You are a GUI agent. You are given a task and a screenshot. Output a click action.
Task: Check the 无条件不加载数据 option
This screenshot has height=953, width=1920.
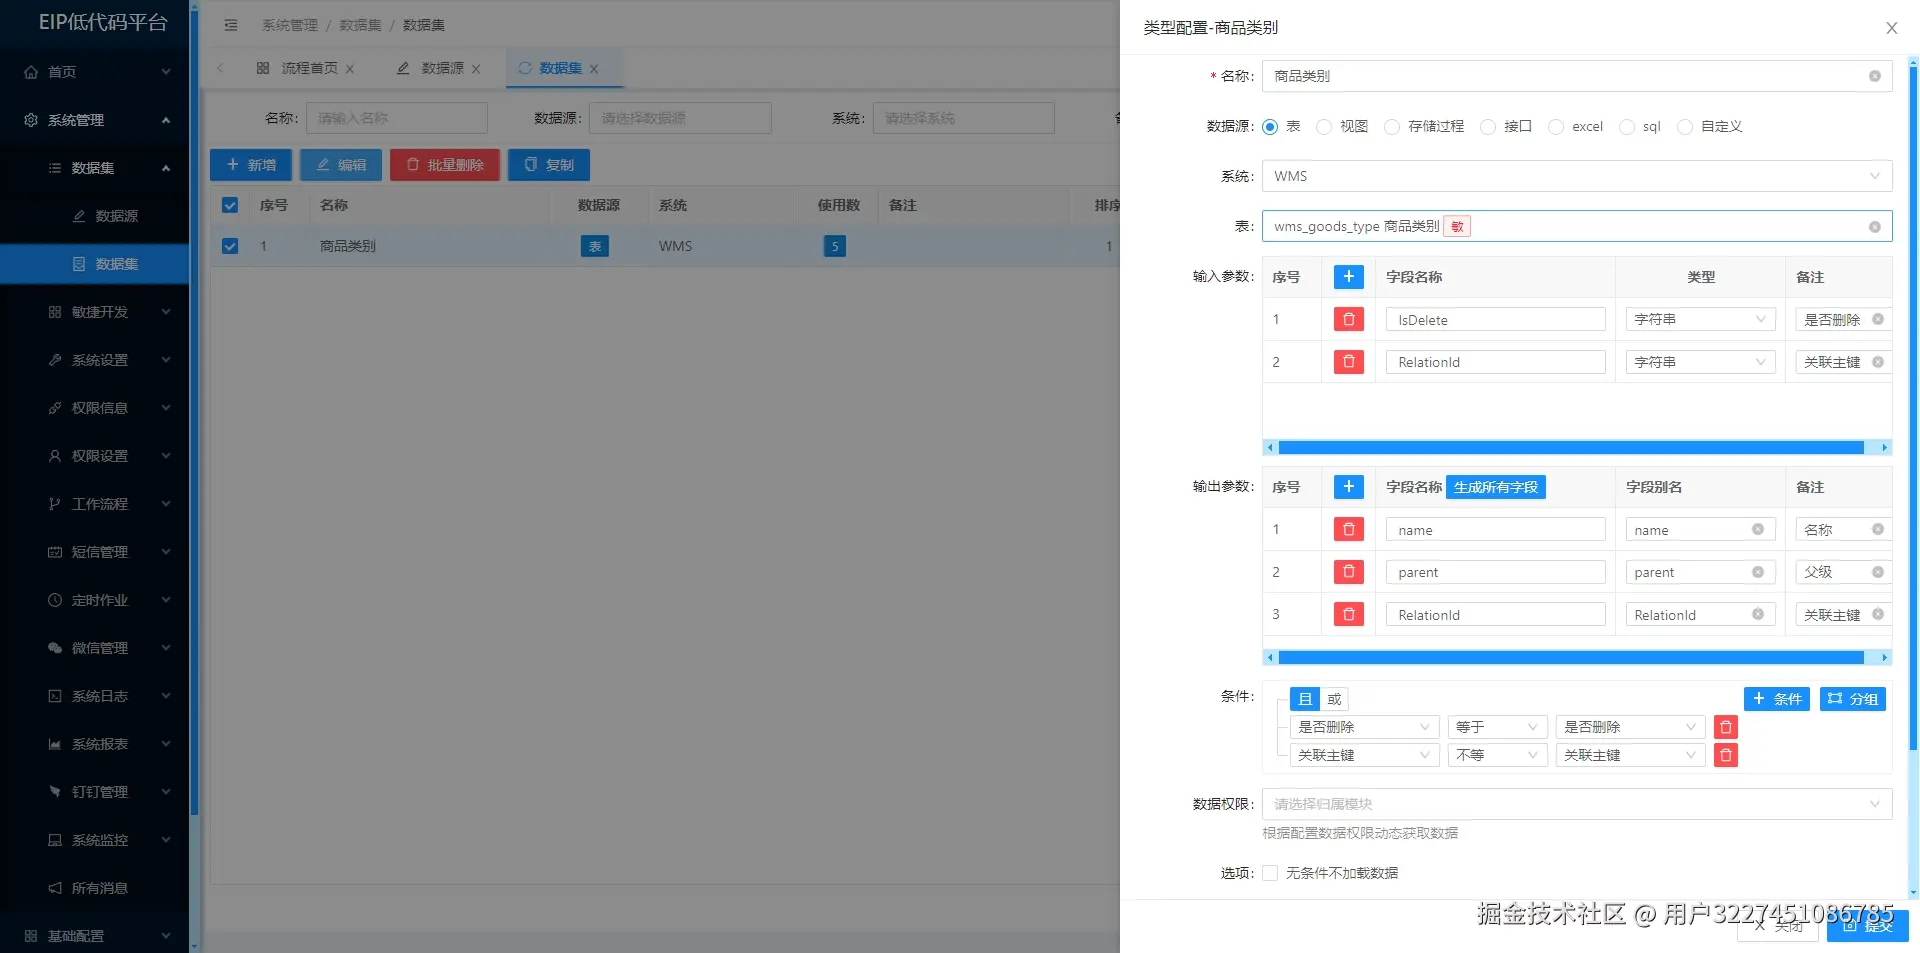point(1269,872)
